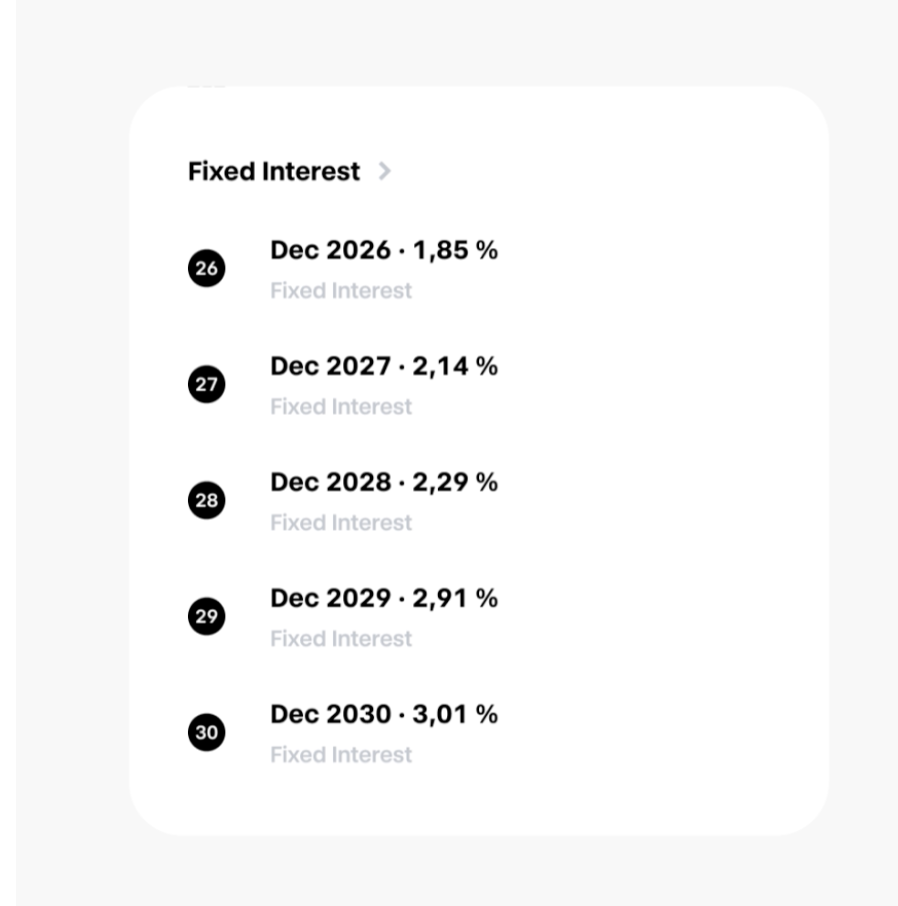Choose the Dec 2029 entry

tap(330, 598)
